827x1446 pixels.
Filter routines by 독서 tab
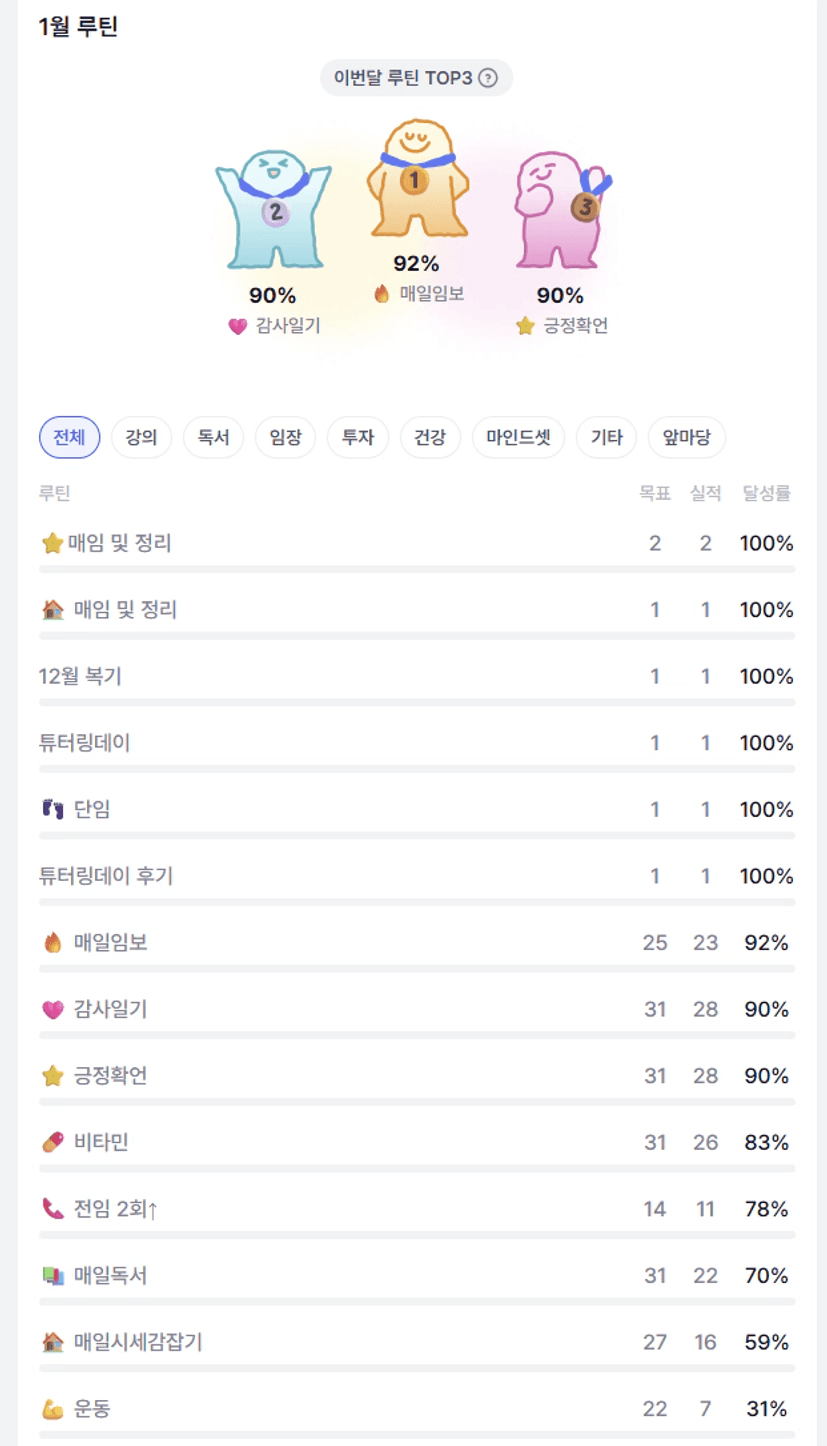(213, 437)
